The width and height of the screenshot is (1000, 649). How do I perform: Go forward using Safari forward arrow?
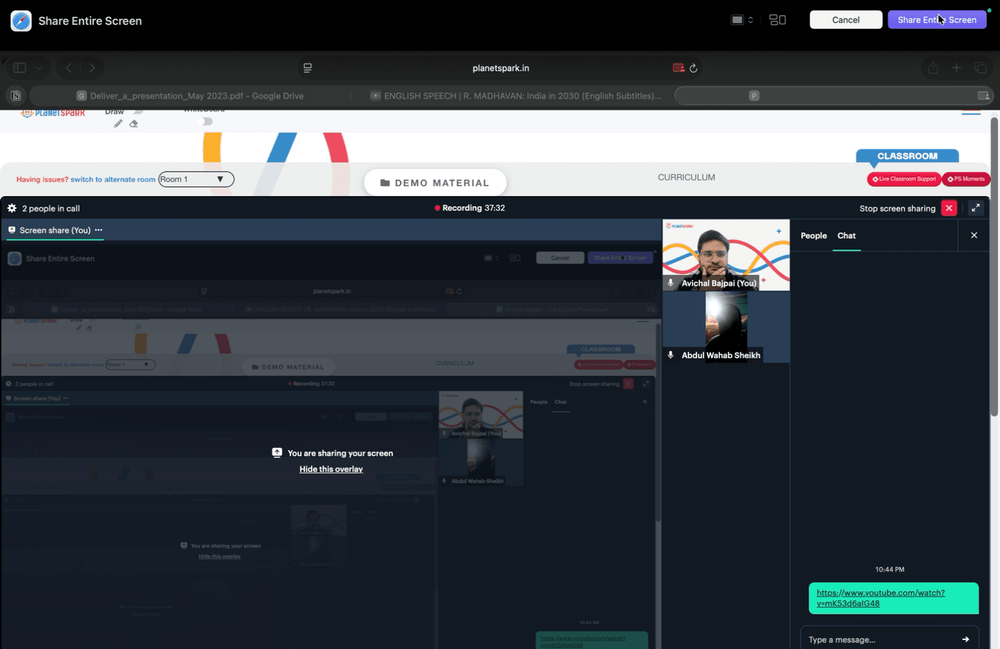[92, 68]
